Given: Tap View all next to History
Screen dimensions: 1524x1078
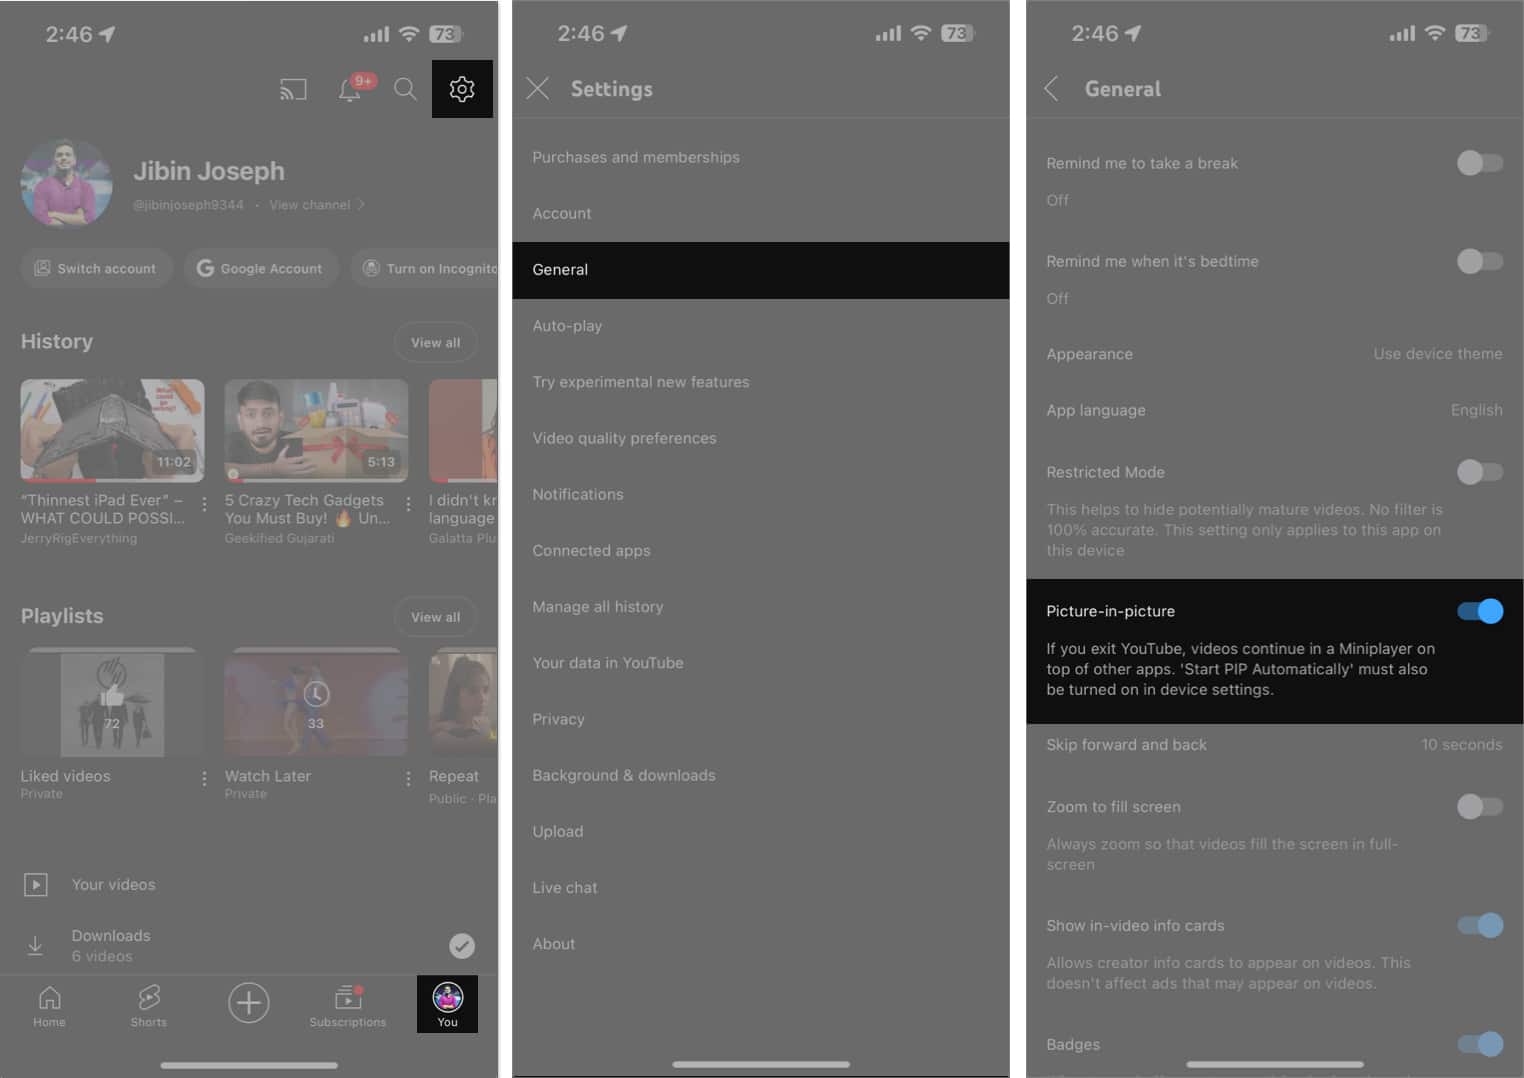Looking at the screenshot, I should pos(436,342).
